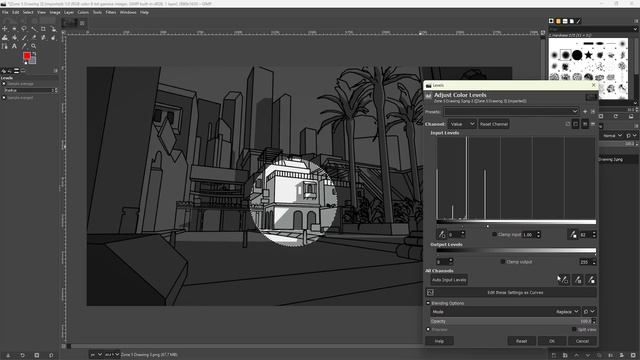Viewport: 640px width, 360px height.
Task: Open the blending Mode Replace dropdown
Action: pyautogui.click(x=505, y=311)
